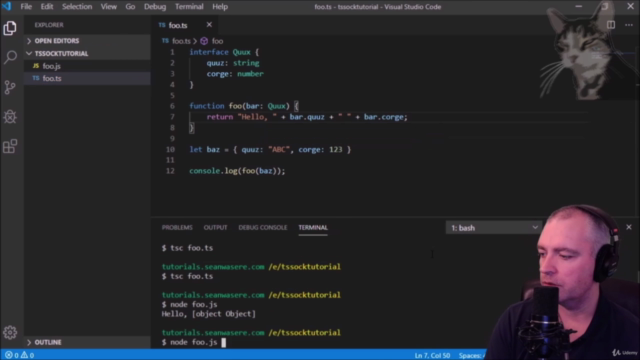Screen dimensions: 640x360
Task: Click 'baz' variable on line 10
Action: [x=213, y=149]
